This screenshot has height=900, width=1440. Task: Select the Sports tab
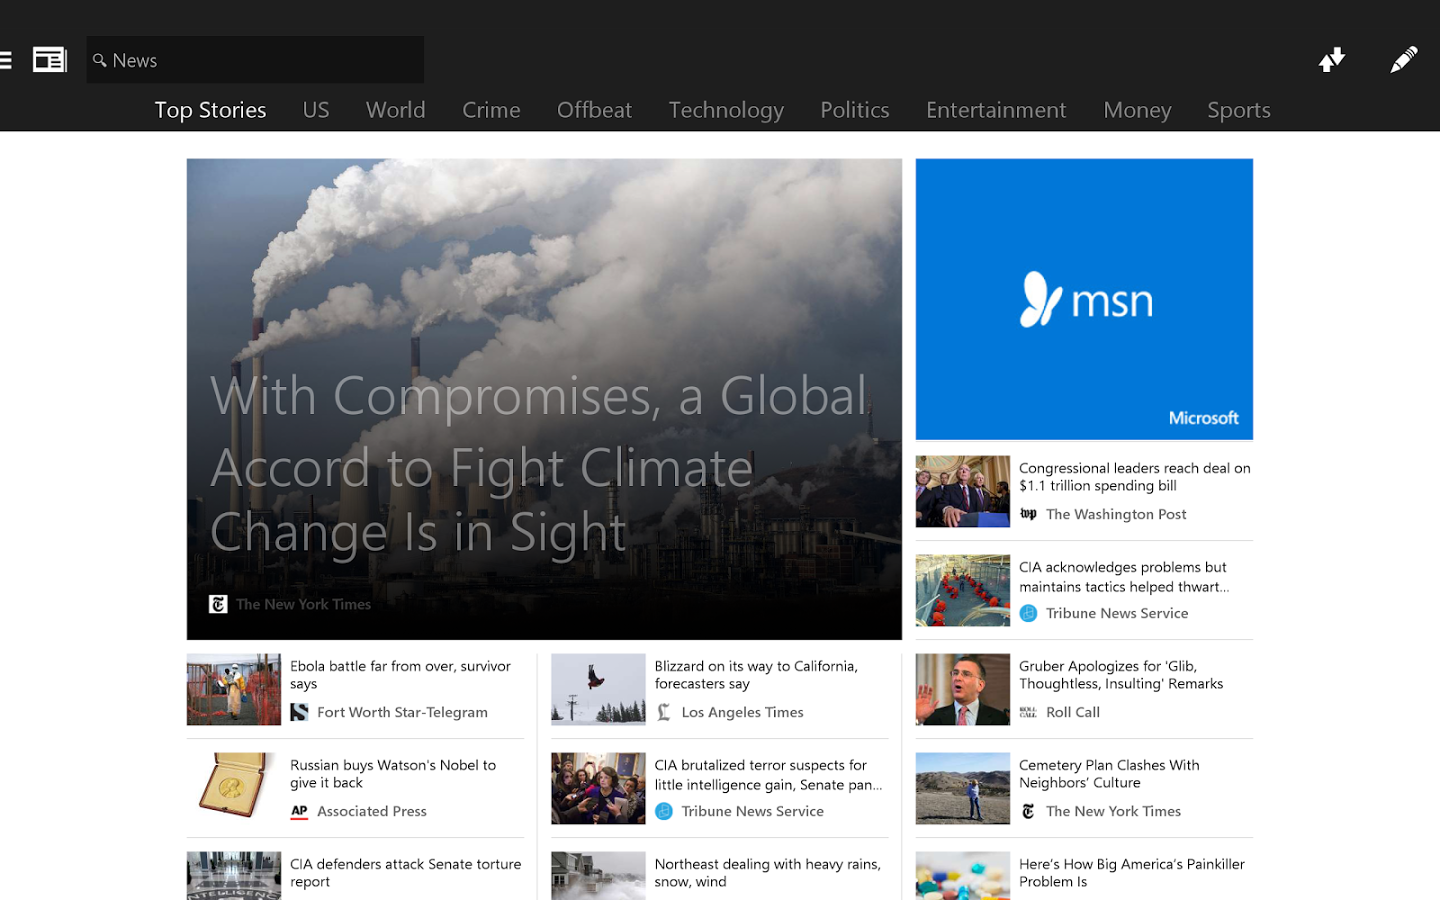point(1238,110)
